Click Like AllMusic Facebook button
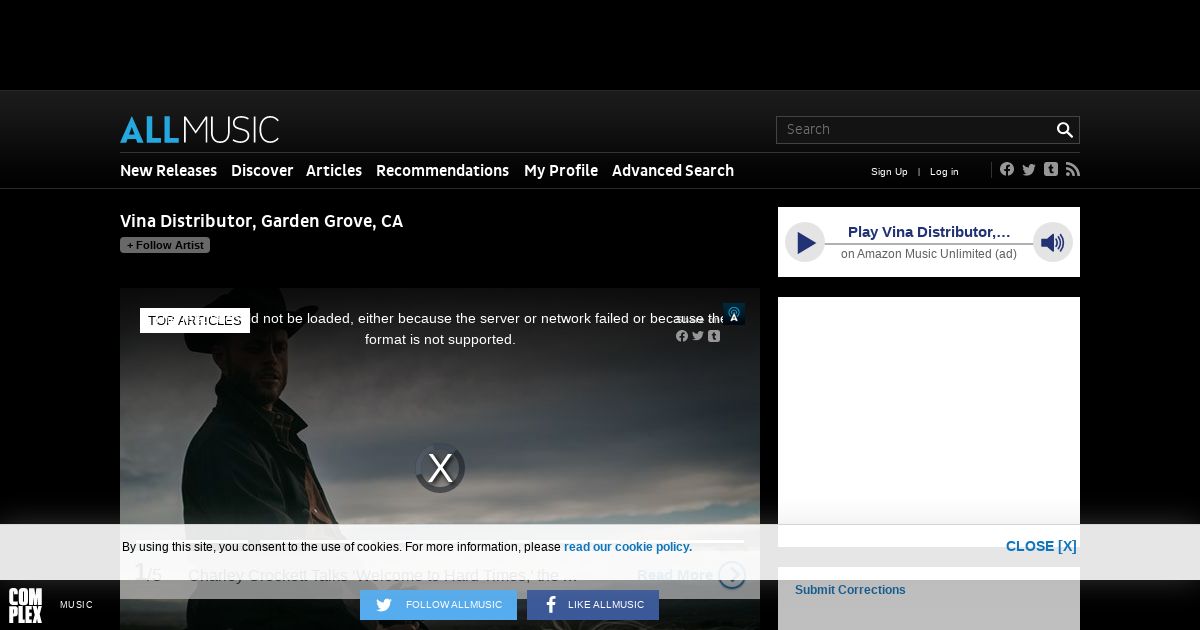The image size is (1200, 630). click(593, 605)
